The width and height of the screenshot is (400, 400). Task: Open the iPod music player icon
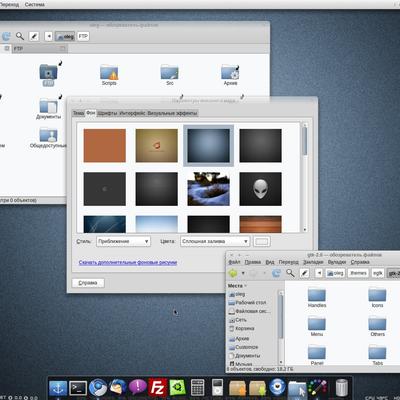[x=217, y=388]
